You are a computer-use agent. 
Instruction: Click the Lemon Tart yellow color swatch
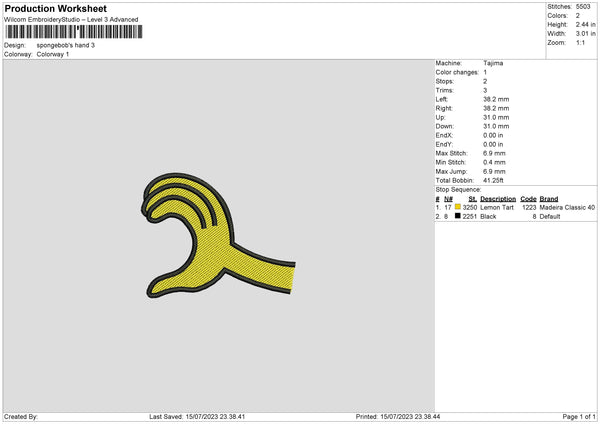pos(458,207)
